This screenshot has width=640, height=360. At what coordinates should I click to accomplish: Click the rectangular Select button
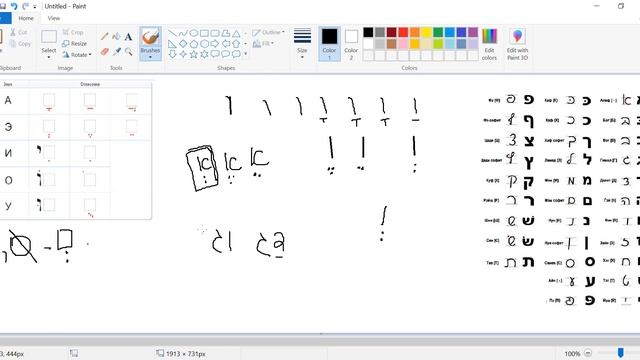49,37
